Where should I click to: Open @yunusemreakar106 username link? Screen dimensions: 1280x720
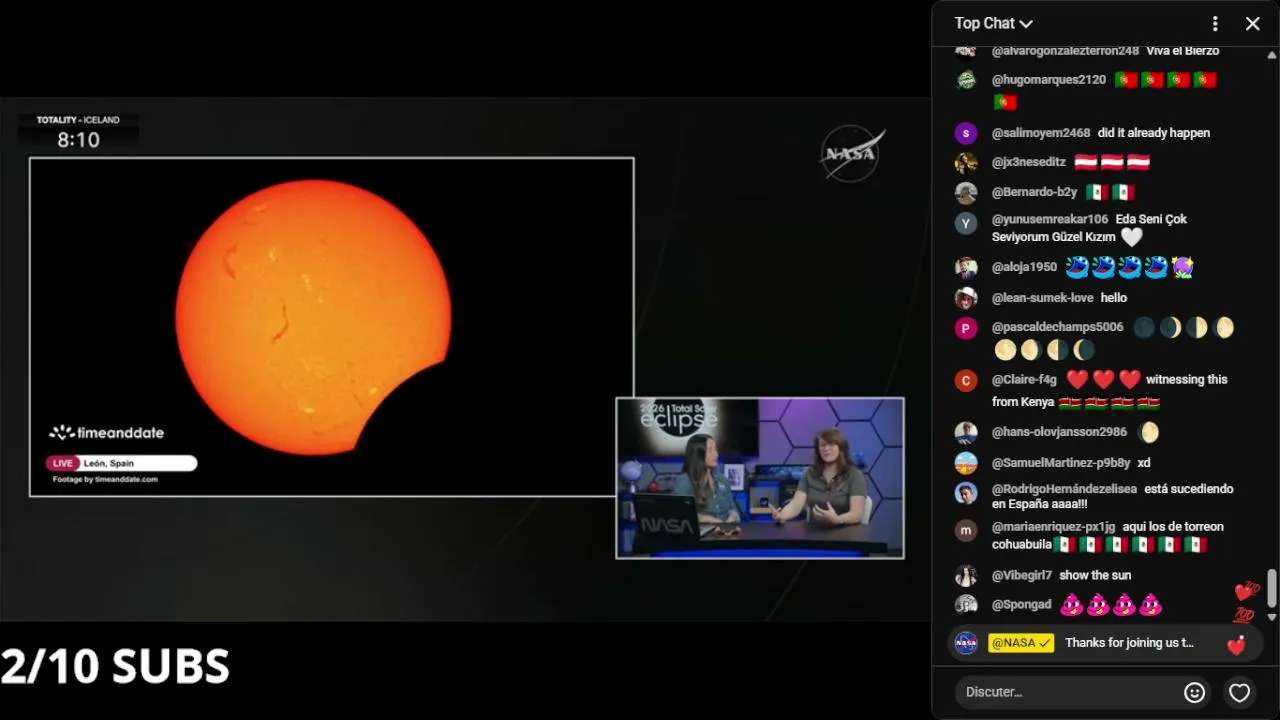(x=1050, y=219)
